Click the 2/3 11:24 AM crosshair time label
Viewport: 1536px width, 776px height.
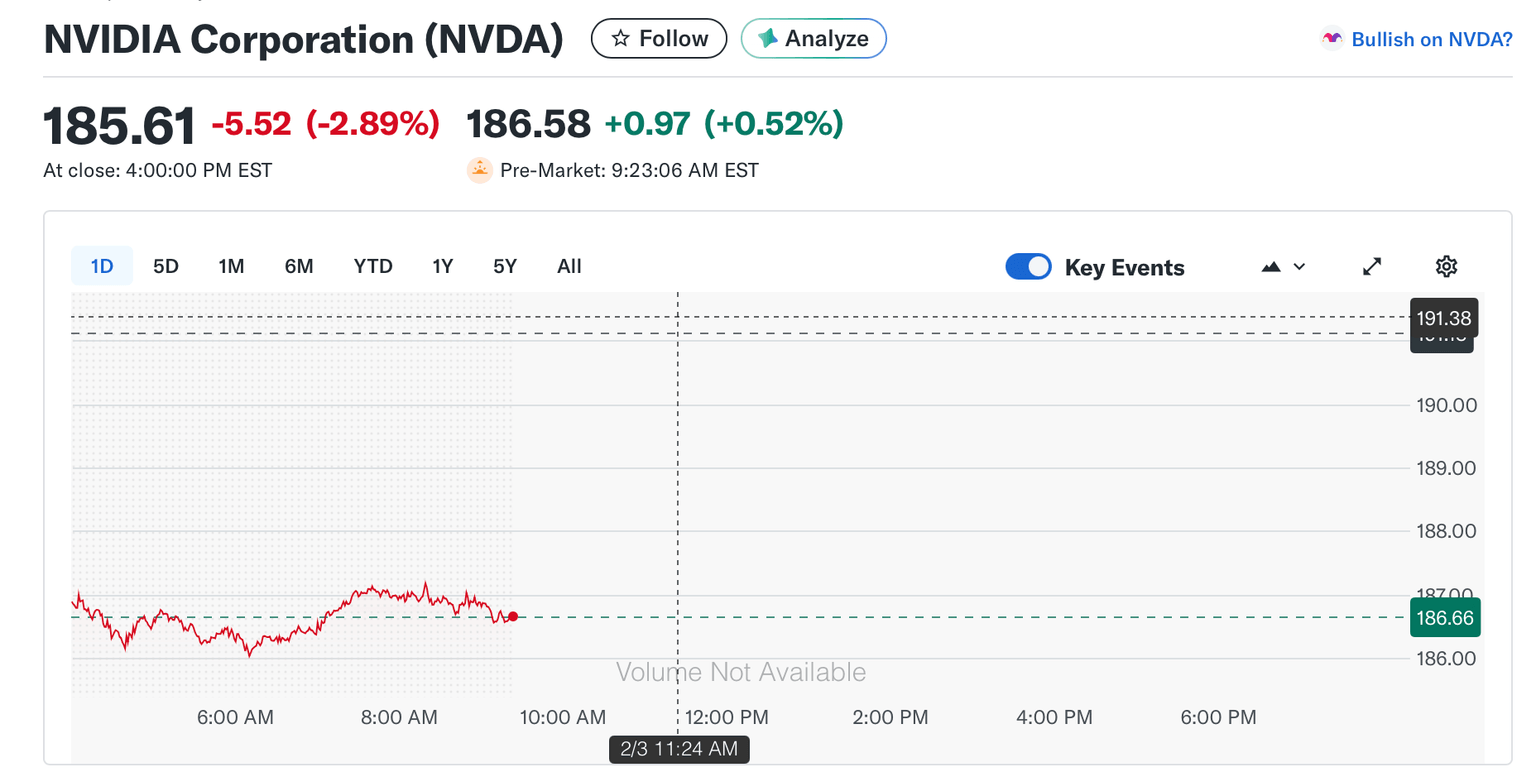679,748
